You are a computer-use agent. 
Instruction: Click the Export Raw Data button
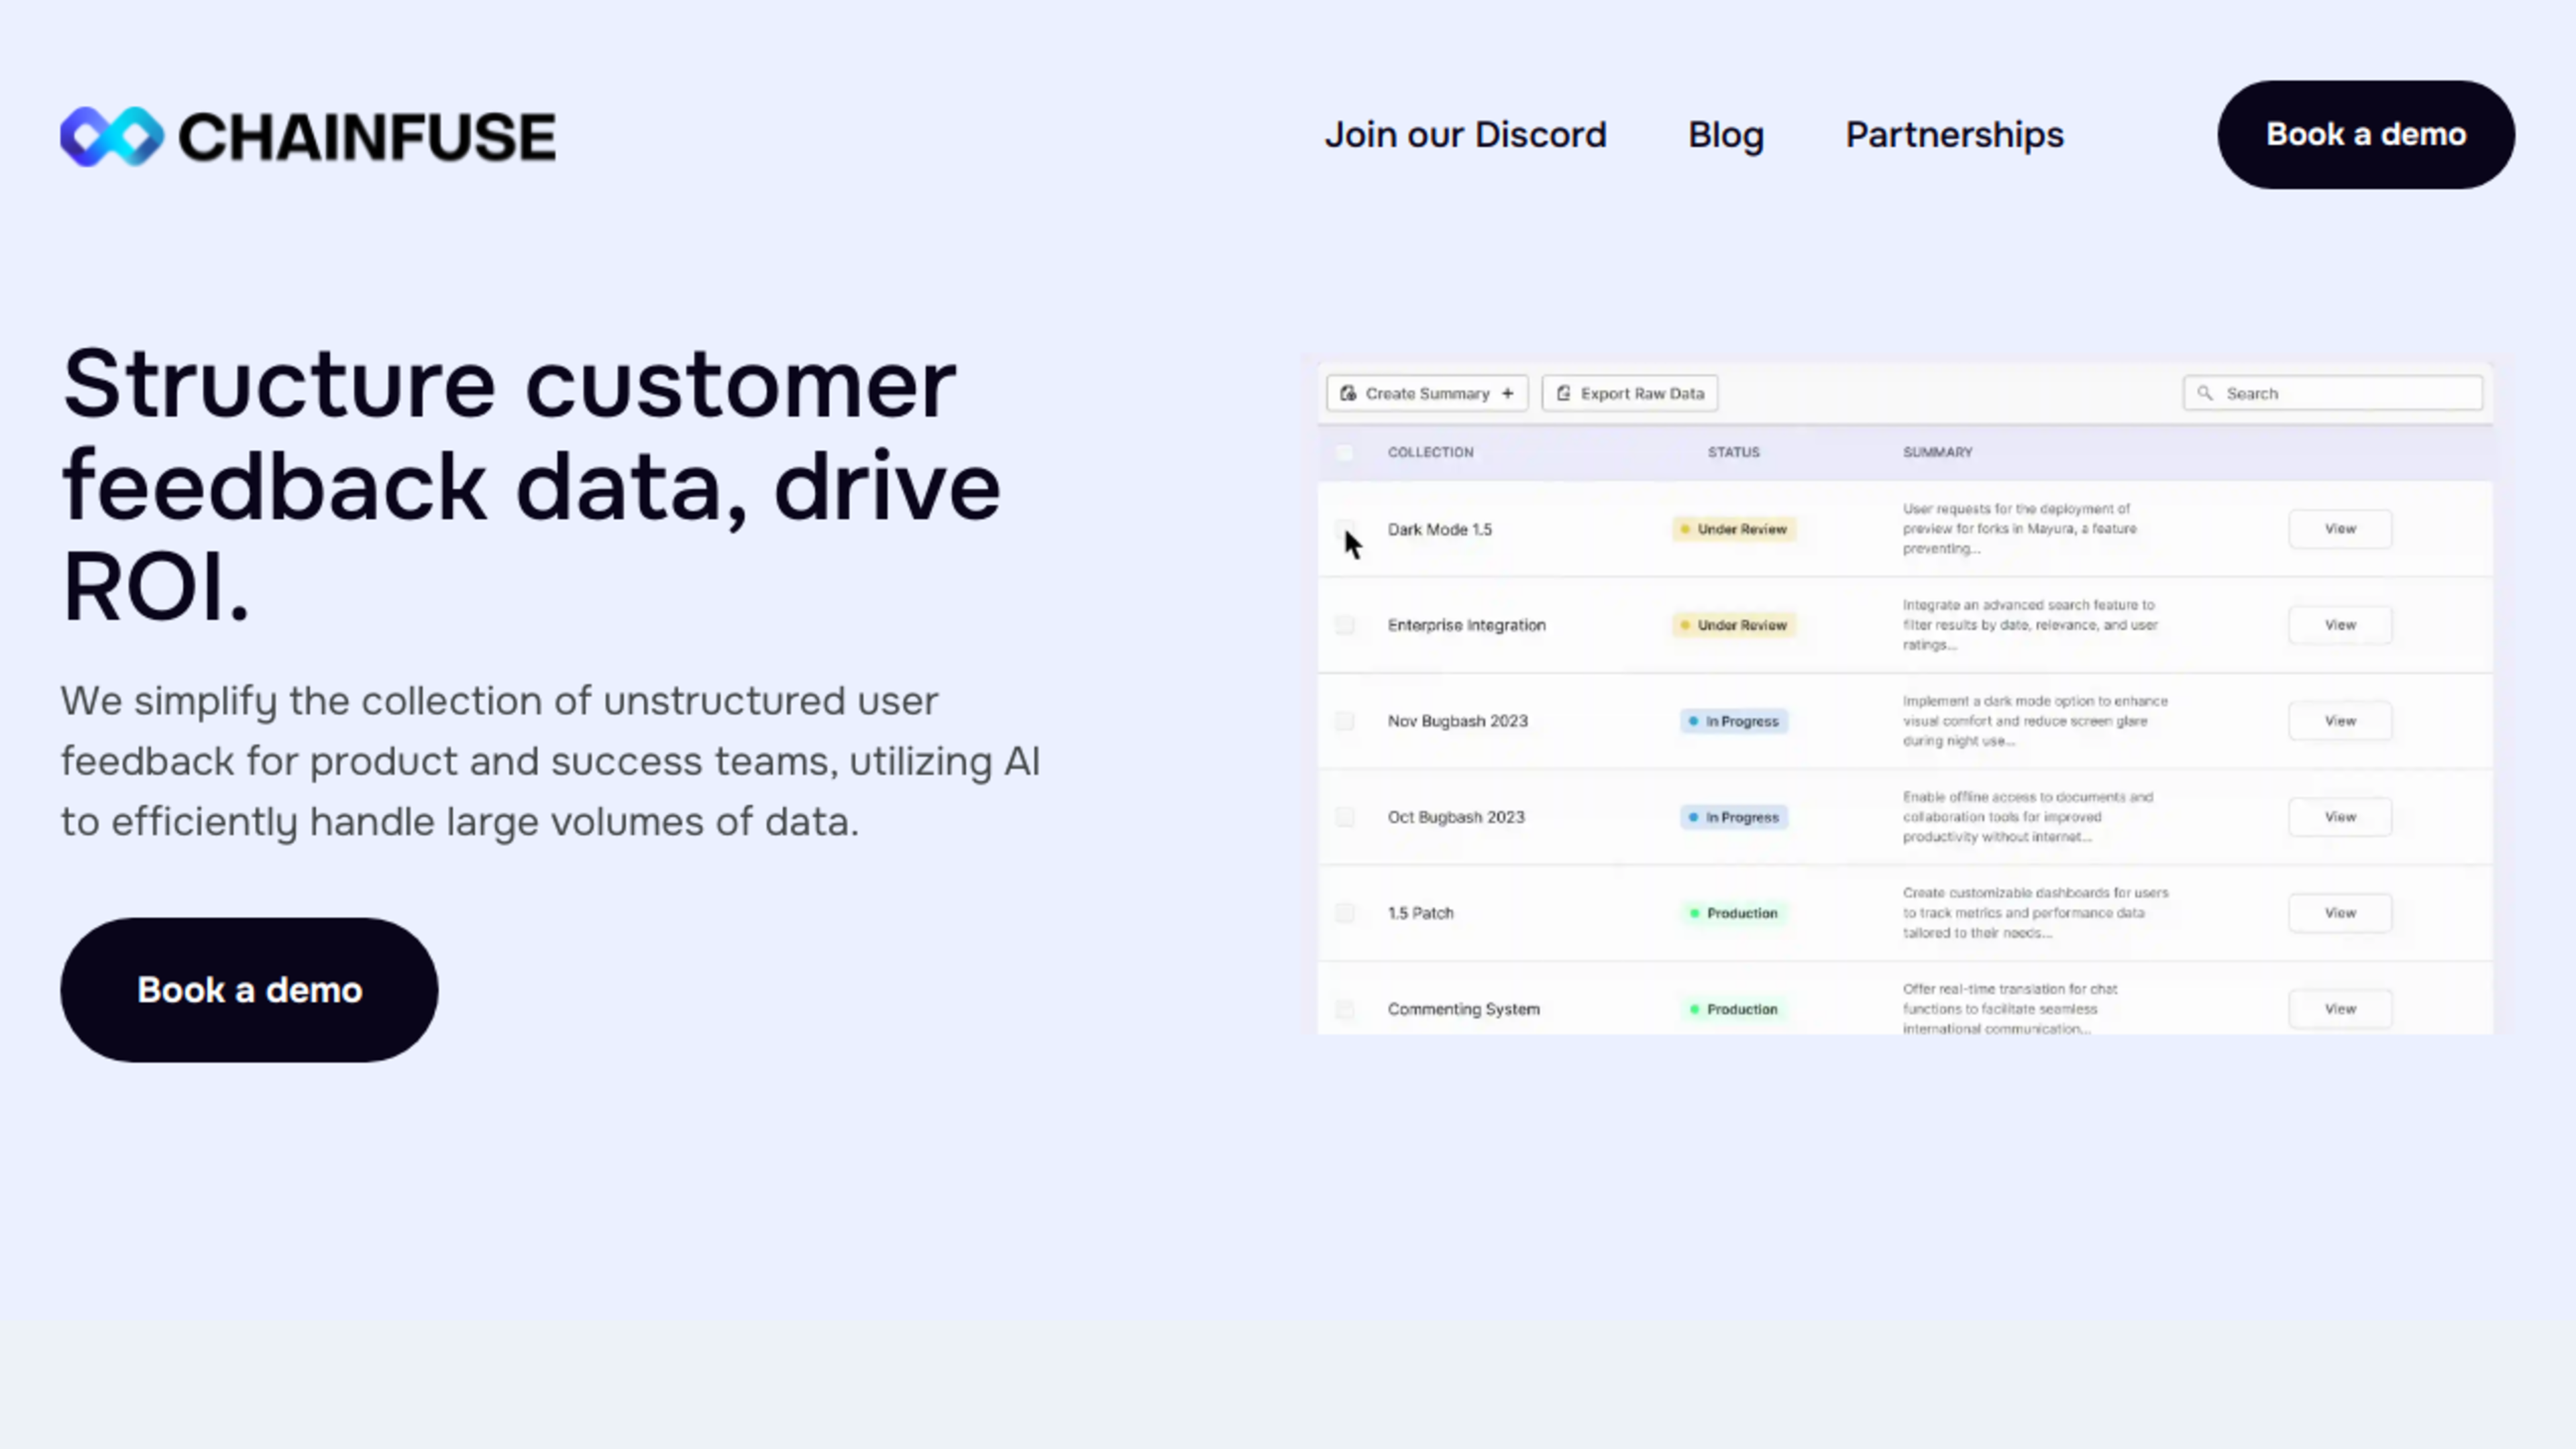pos(1630,393)
